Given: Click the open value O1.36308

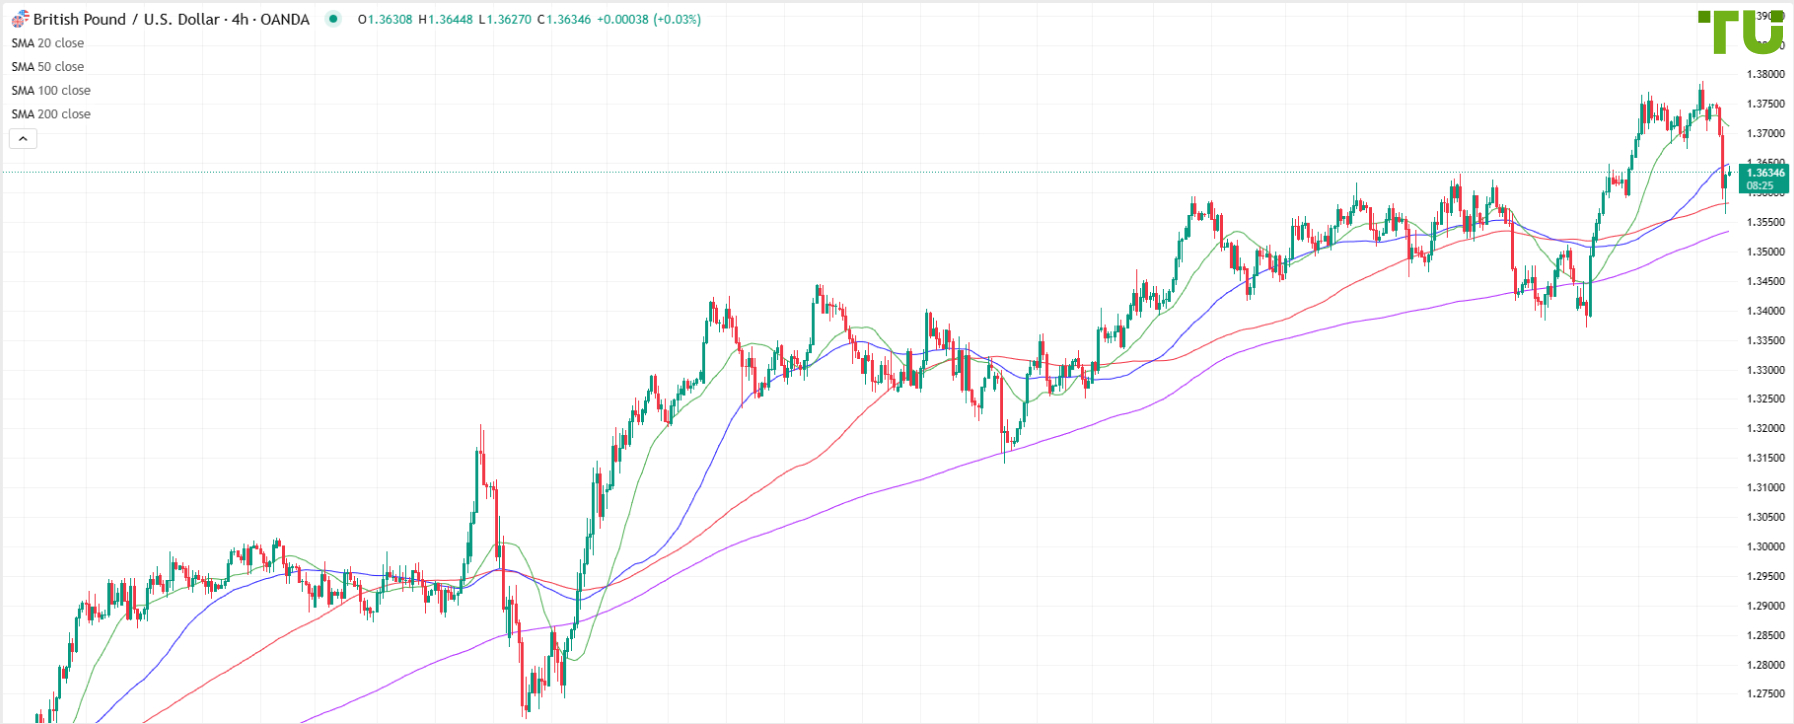Looking at the screenshot, I should click(386, 19).
